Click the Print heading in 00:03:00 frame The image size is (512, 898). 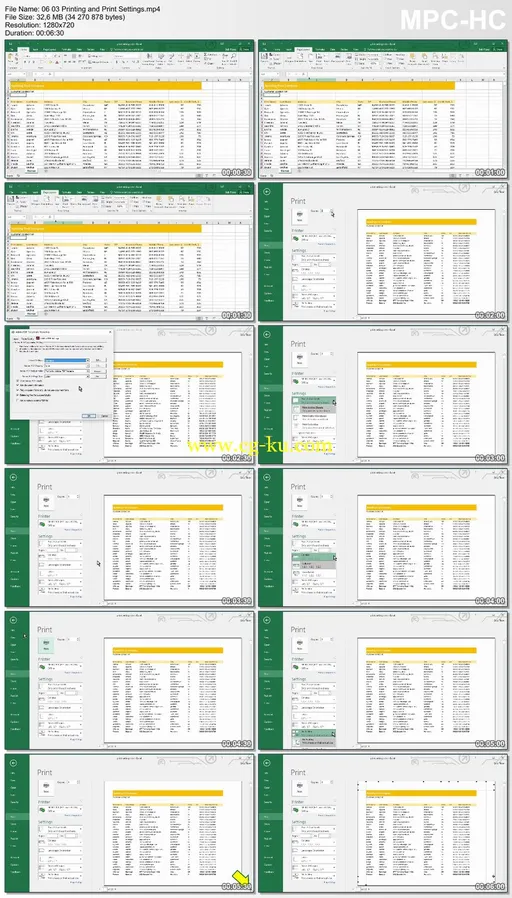[298, 344]
